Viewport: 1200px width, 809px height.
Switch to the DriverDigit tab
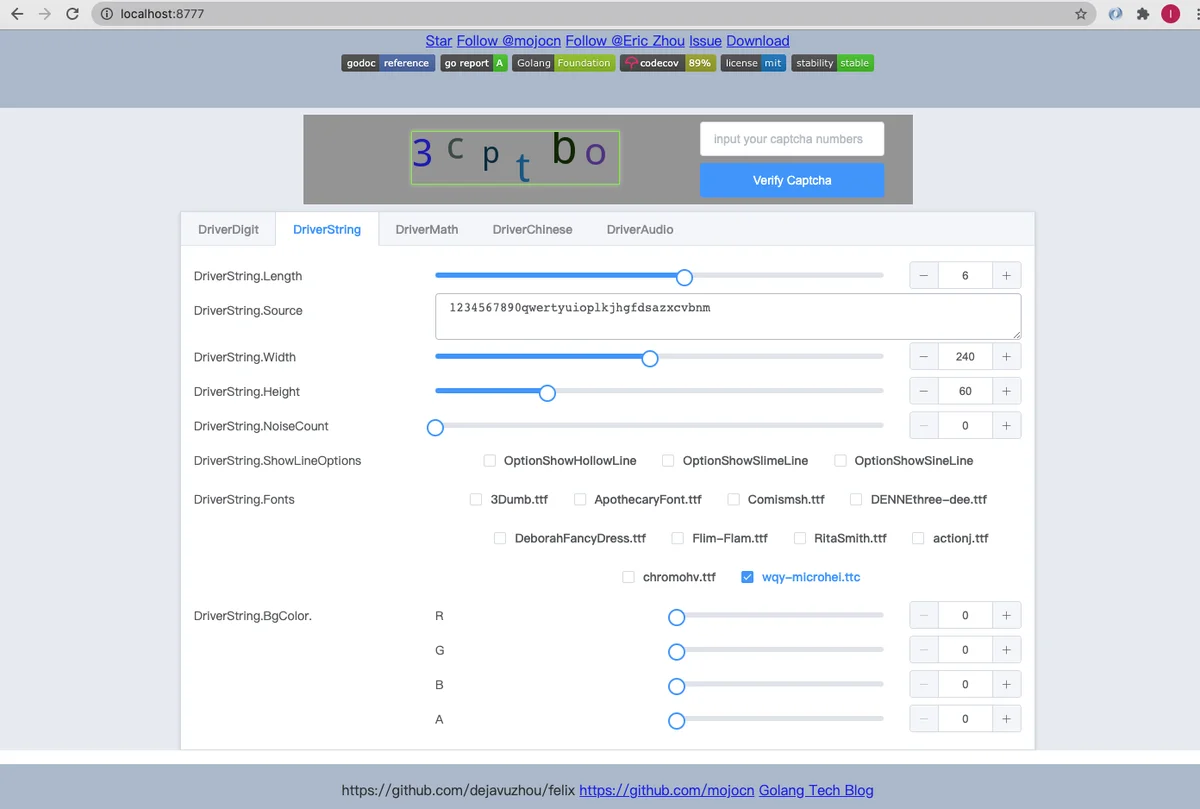pyautogui.click(x=228, y=229)
